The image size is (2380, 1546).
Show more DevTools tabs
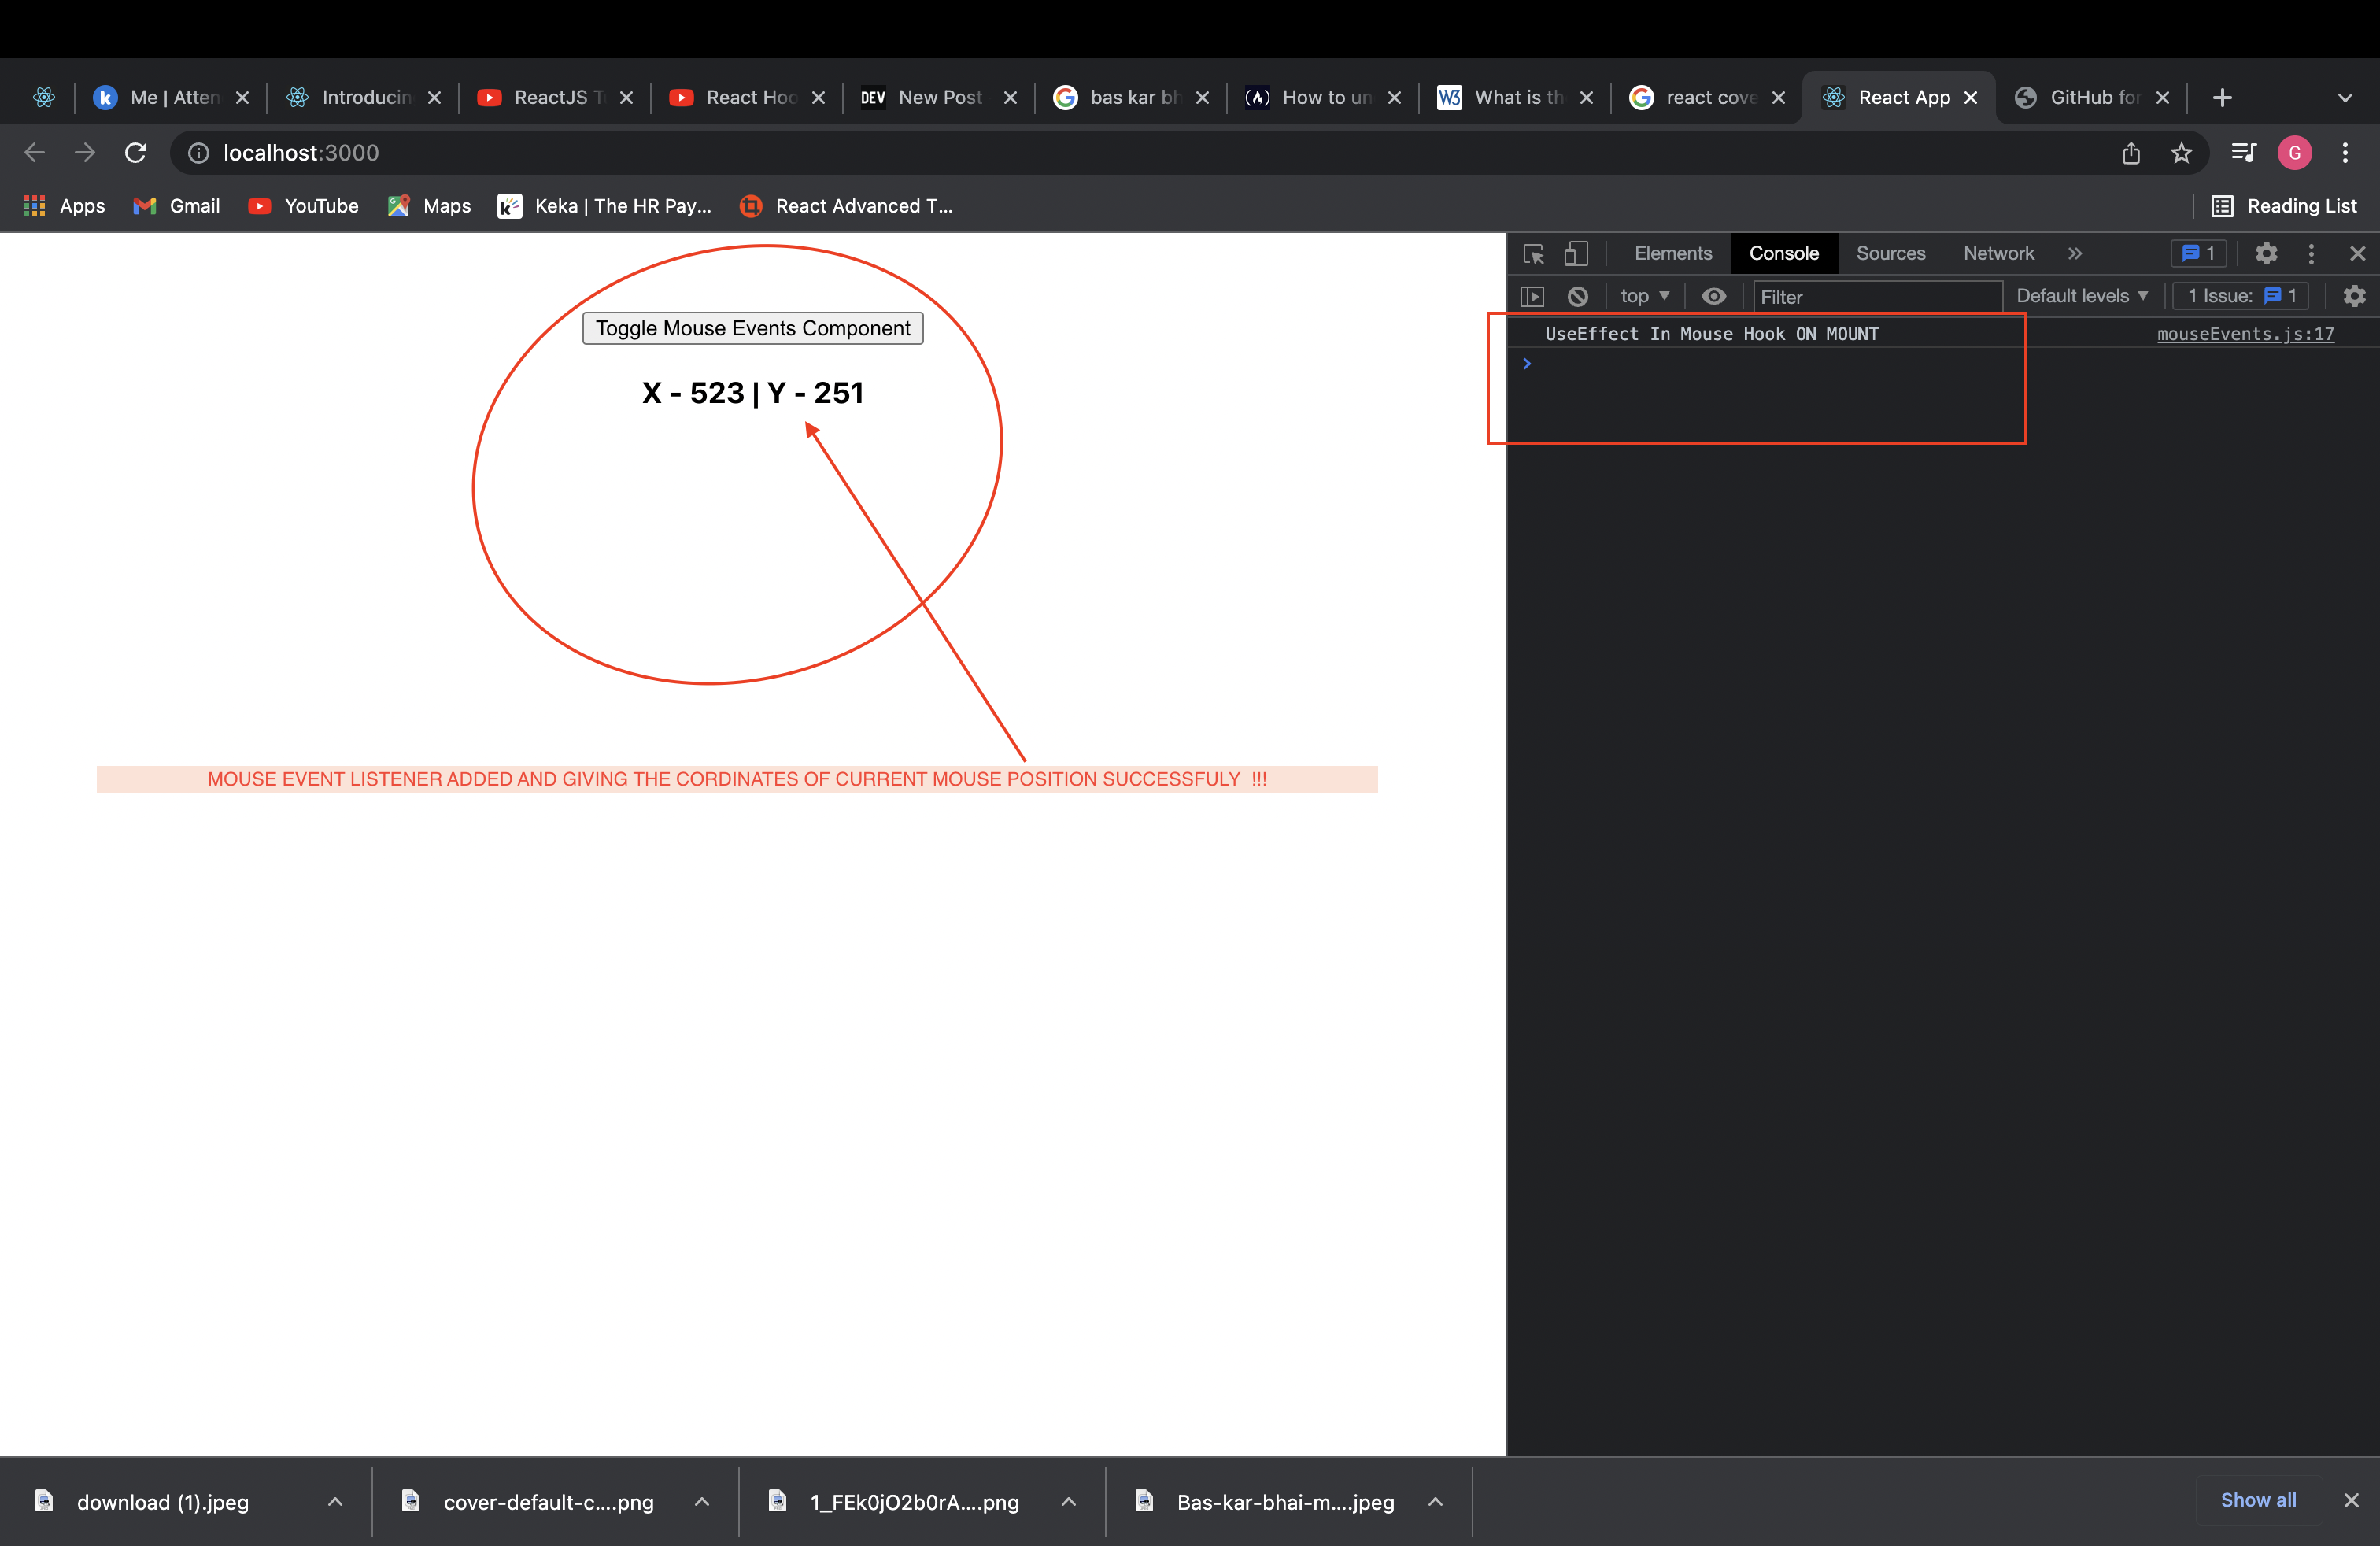[2075, 254]
